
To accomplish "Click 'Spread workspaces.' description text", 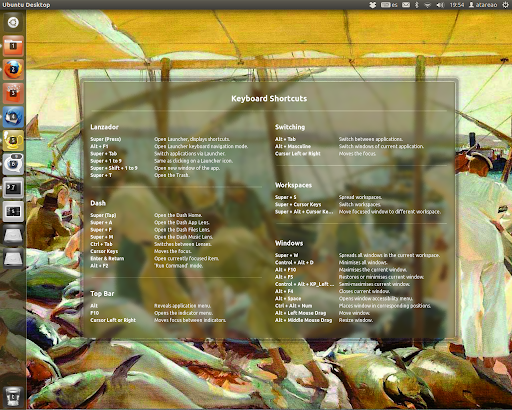I will pos(360,197).
